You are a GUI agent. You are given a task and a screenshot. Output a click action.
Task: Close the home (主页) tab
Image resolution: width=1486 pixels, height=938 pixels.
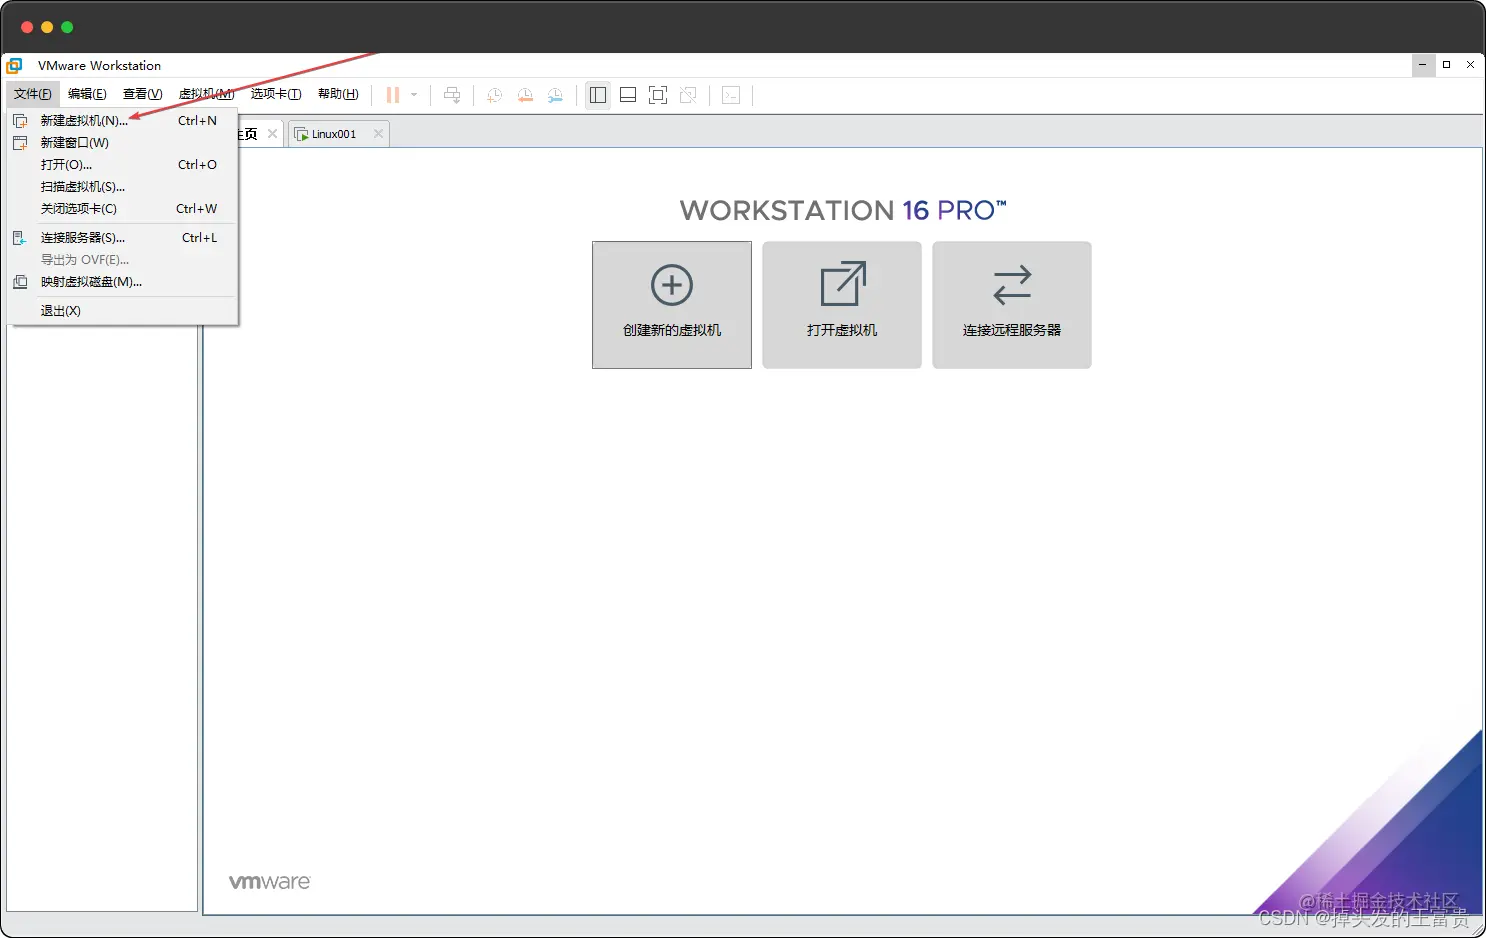(272, 133)
